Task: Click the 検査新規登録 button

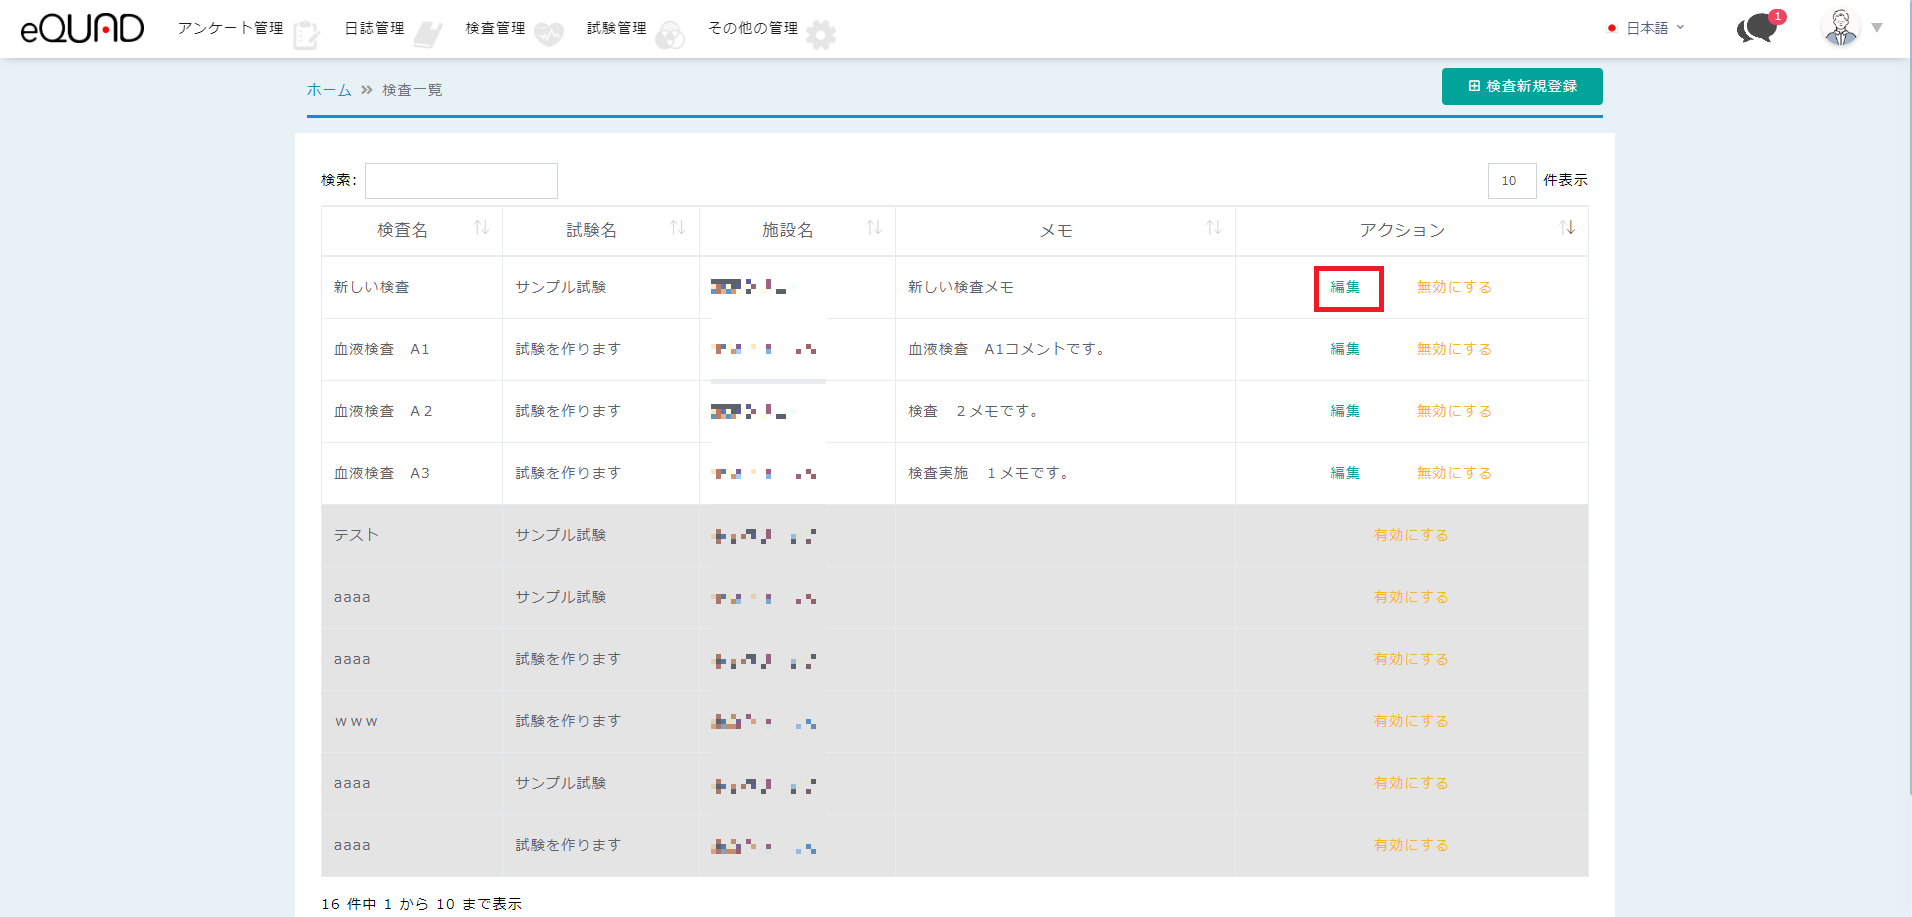Action: tap(1521, 86)
